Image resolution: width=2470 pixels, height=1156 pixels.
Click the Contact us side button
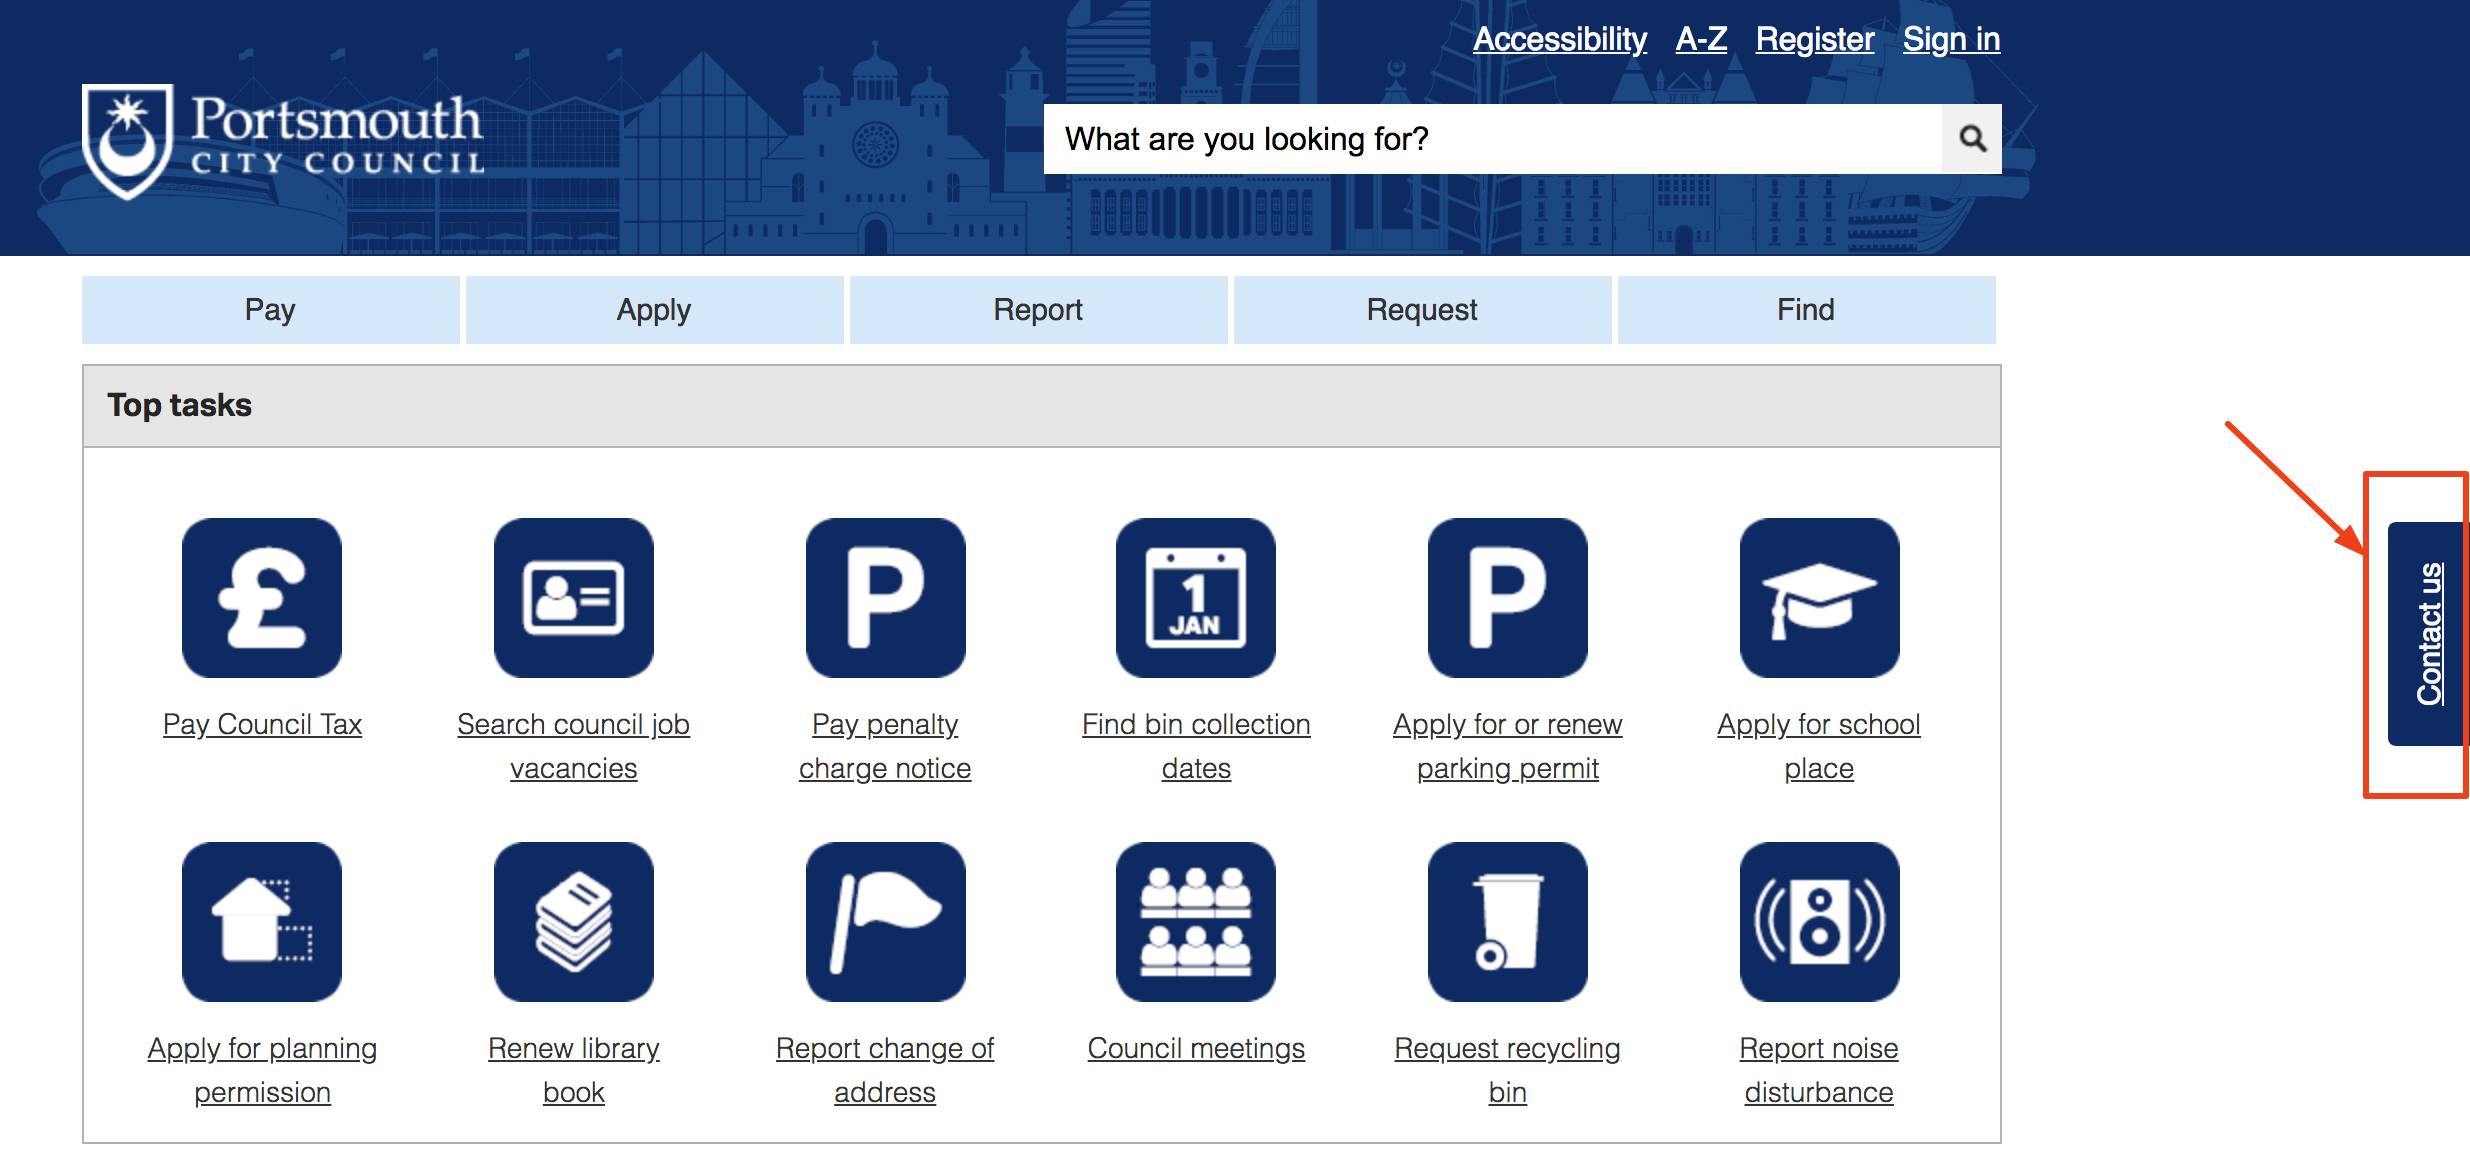point(2428,634)
